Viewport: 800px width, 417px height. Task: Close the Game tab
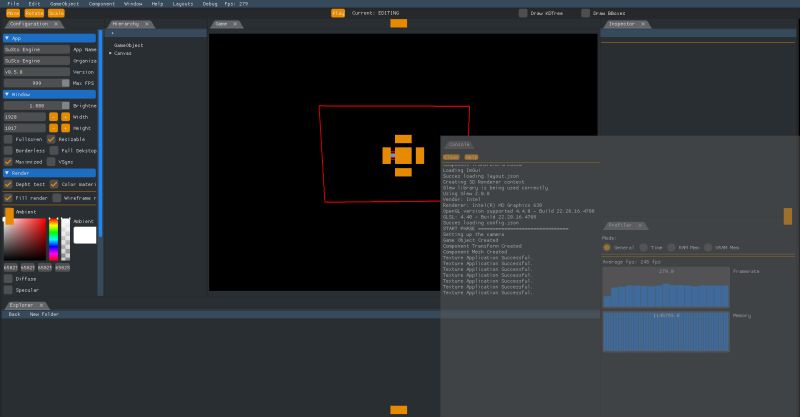[x=235, y=24]
